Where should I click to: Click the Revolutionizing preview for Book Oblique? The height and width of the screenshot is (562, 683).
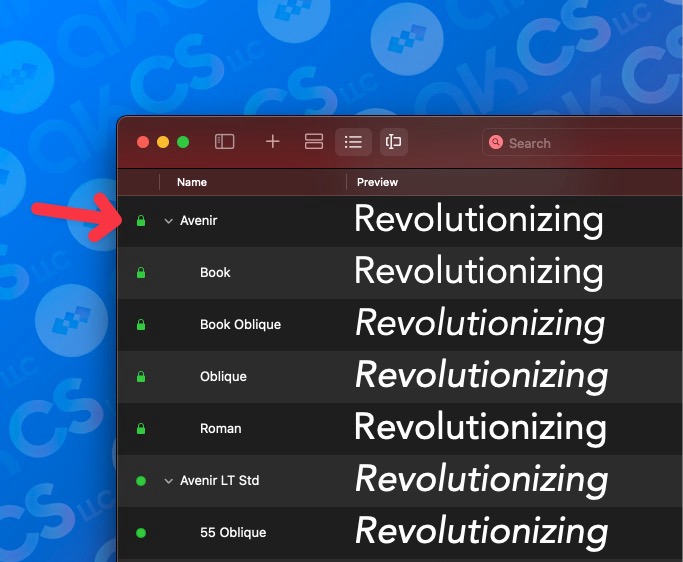tap(480, 325)
